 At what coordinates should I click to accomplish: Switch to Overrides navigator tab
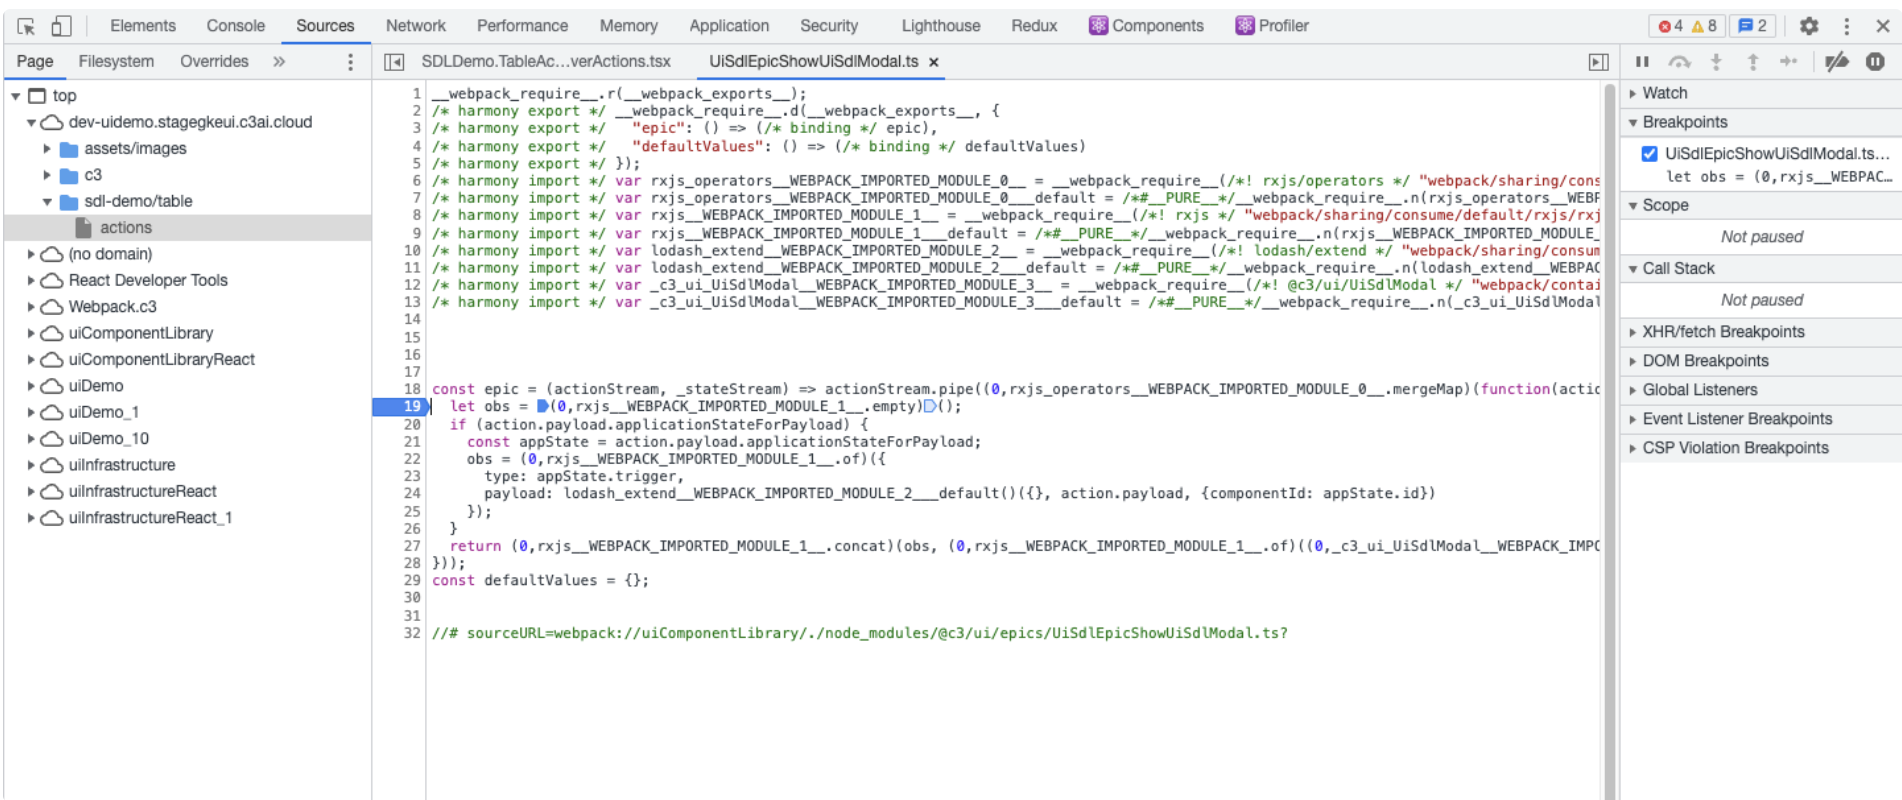[x=214, y=62]
